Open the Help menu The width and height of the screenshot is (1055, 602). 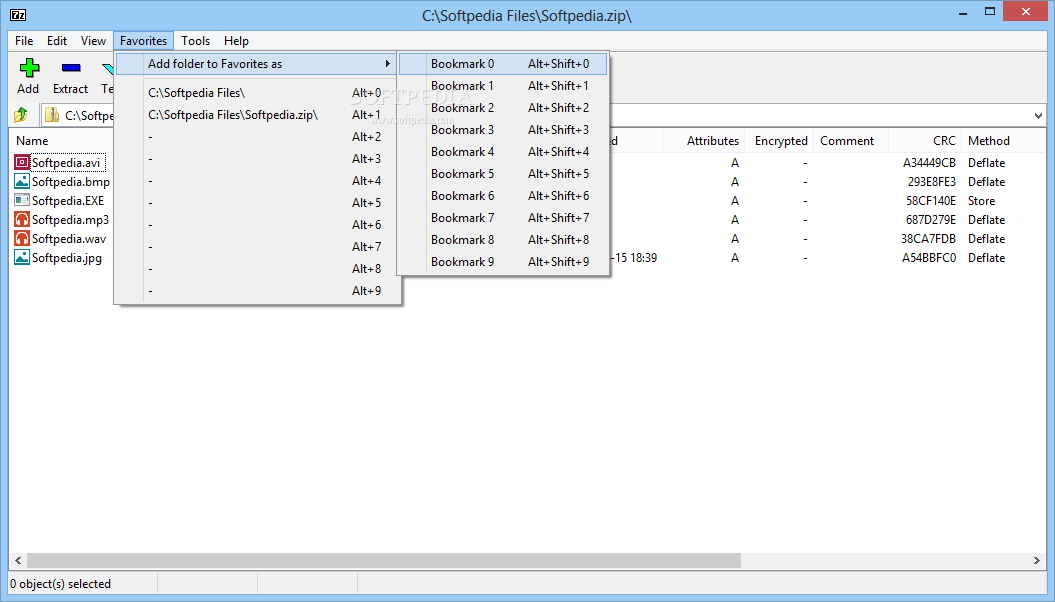pyautogui.click(x=236, y=41)
